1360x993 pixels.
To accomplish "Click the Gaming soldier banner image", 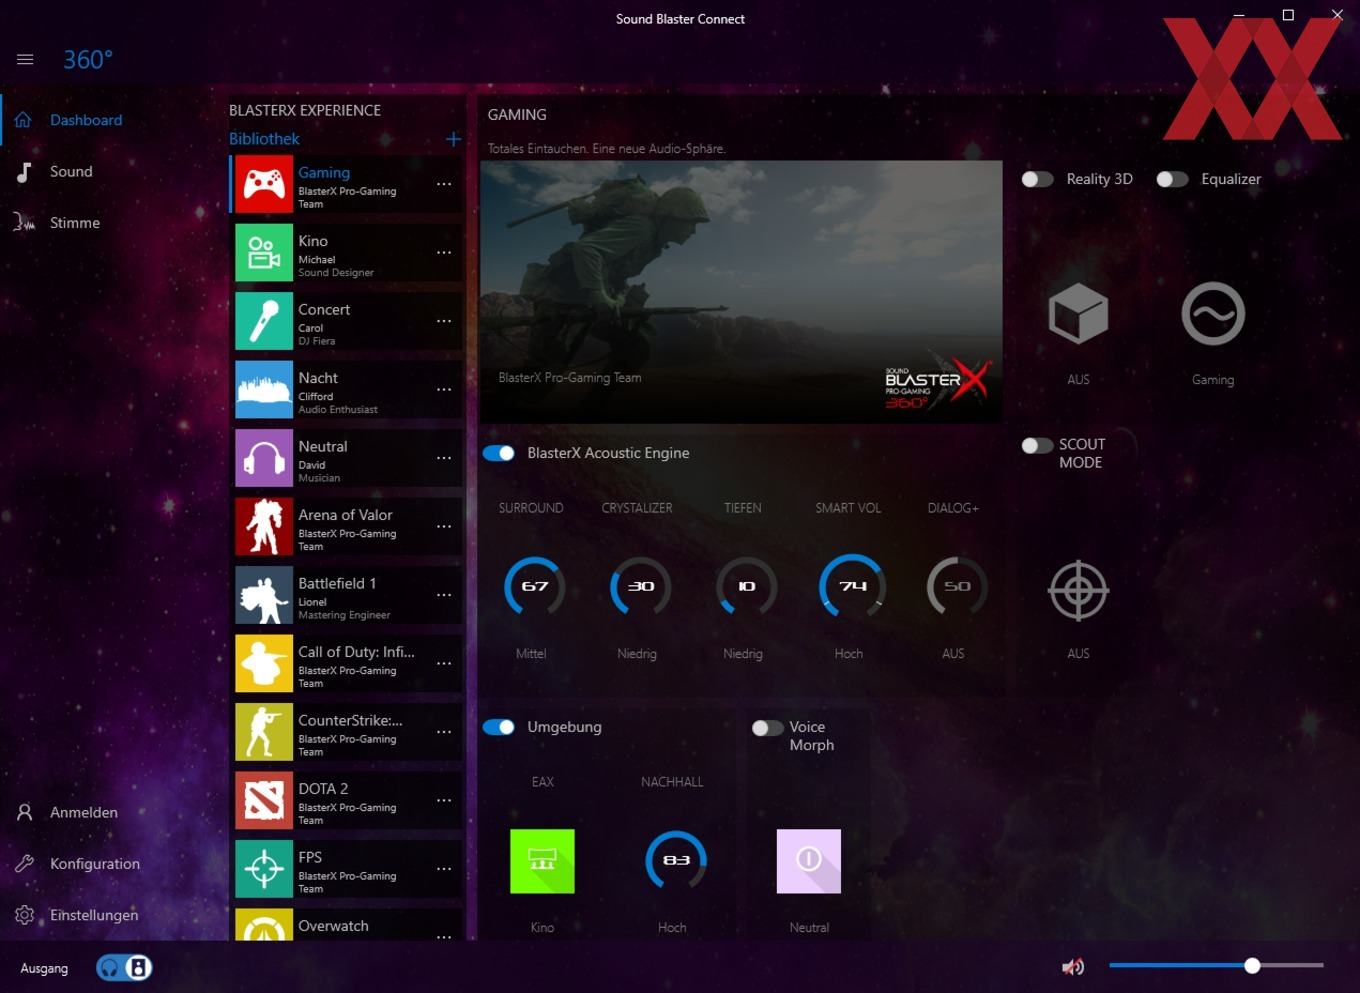I will point(741,291).
